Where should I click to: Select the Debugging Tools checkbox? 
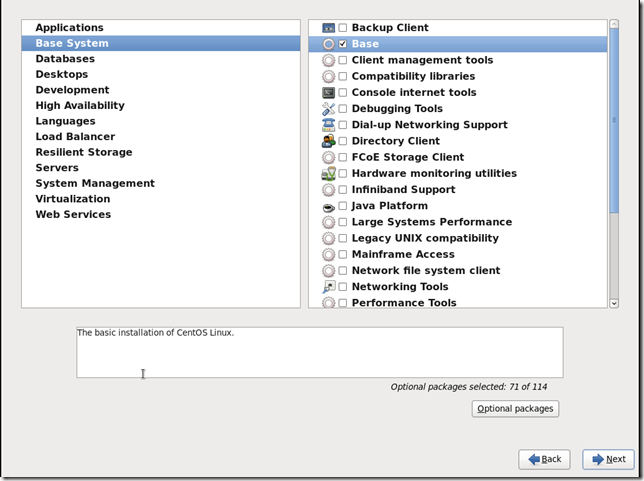[x=343, y=108]
